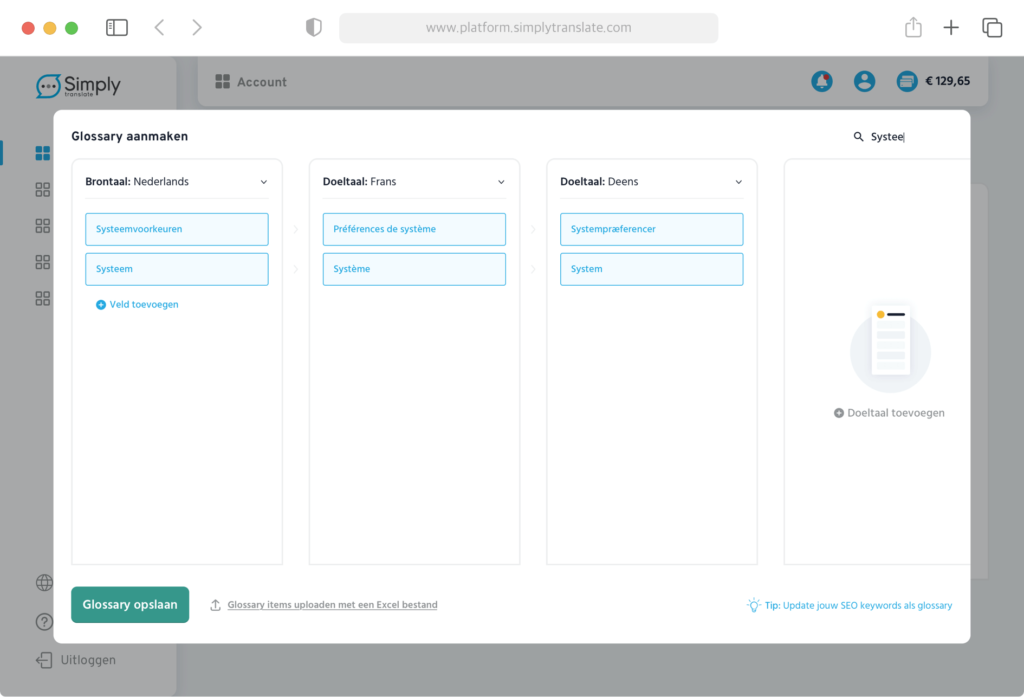Screen dimensions: 1024x697
Task: Expand the Doeltaal Deens dropdown
Action: pos(739,182)
